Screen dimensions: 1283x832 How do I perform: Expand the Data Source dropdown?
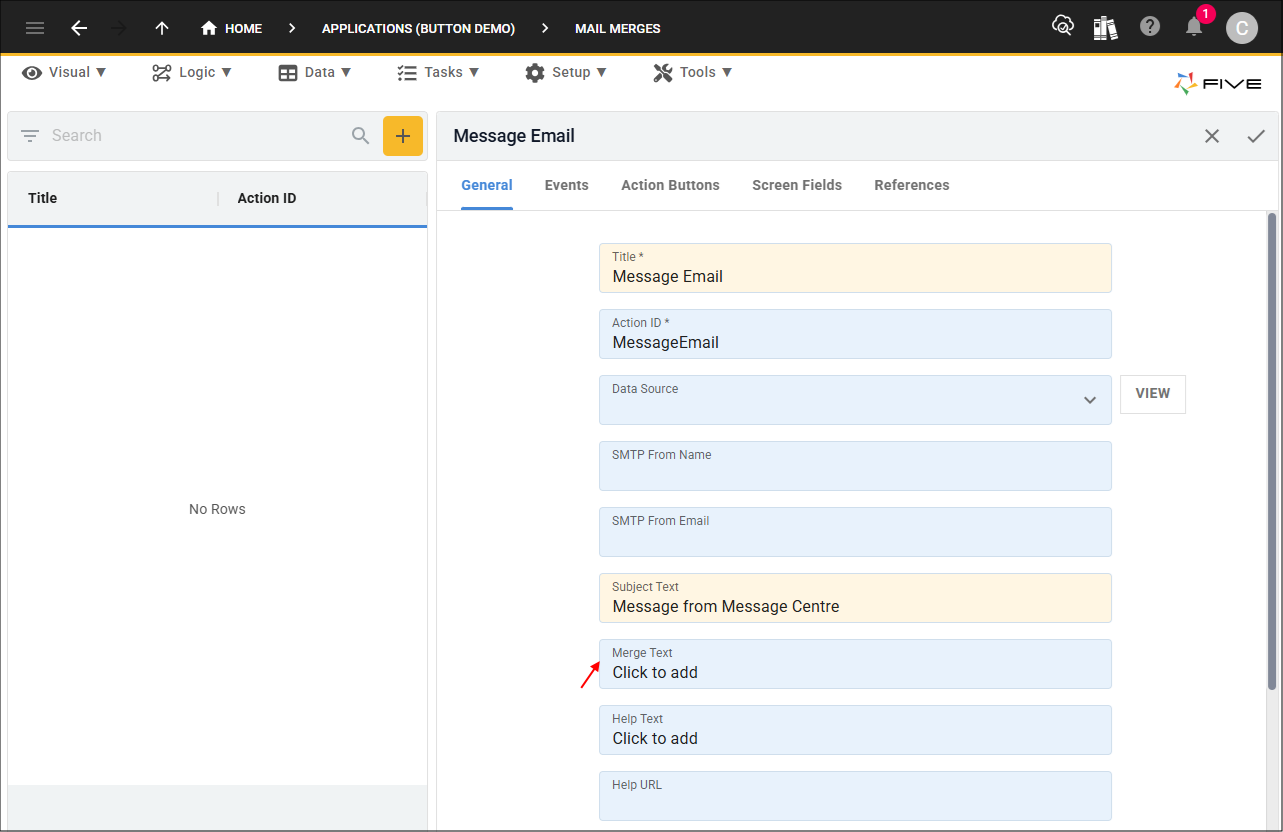pos(1090,400)
